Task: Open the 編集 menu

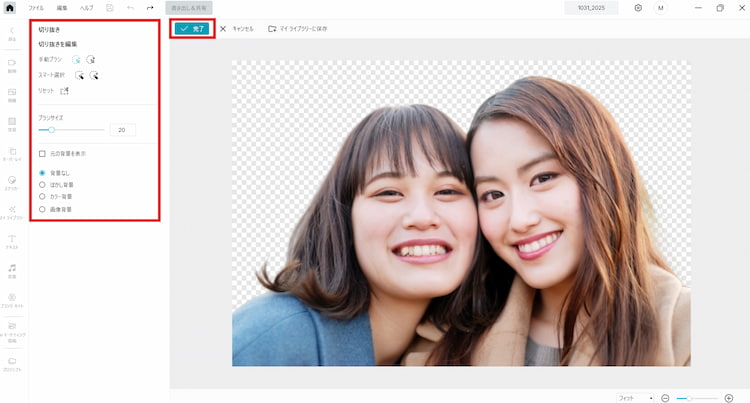Action: pyautogui.click(x=62, y=8)
